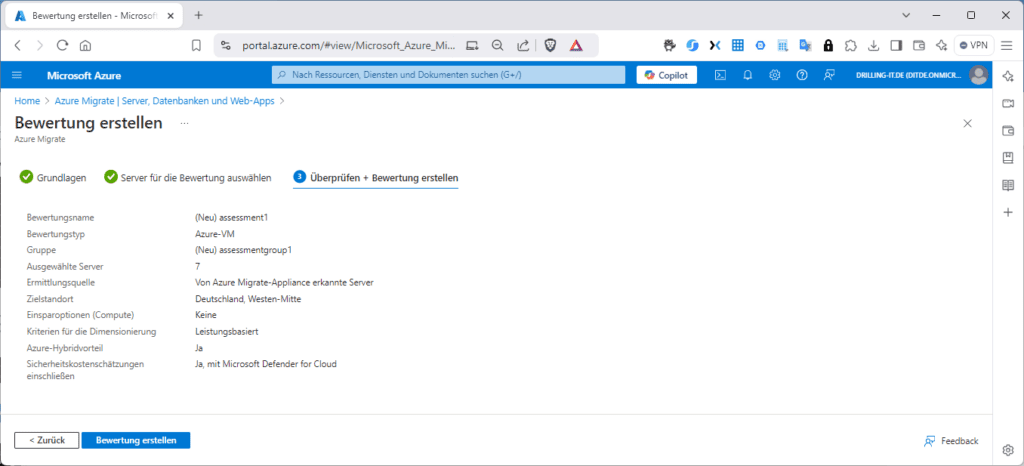Open the Brave Wallet icon in the toolbar
This screenshot has width=1024, height=466.
[919, 46]
